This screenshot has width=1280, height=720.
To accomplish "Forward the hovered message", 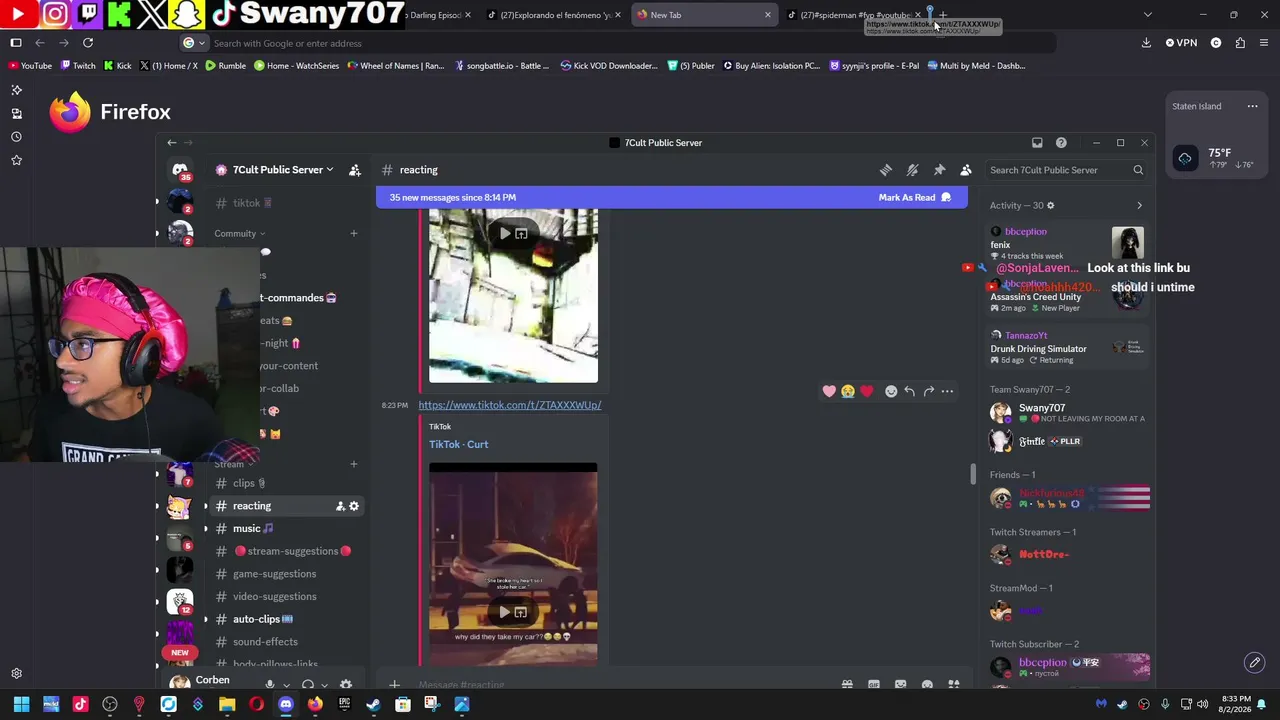I will click(929, 391).
